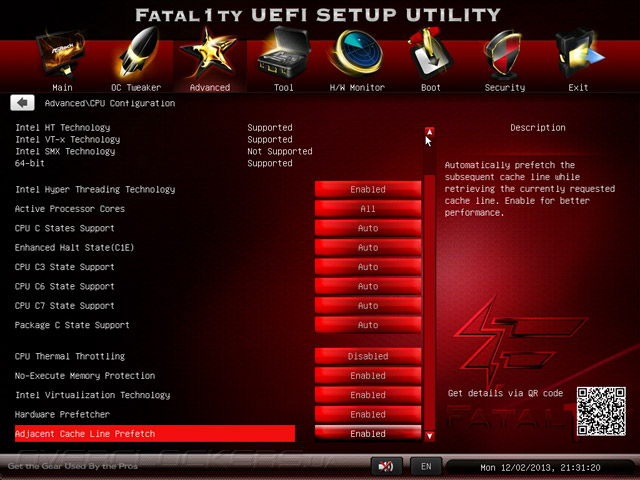Click the Advanced\CPU Configuration breadcrumb
The width and height of the screenshot is (640, 480).
coord(110,103)
